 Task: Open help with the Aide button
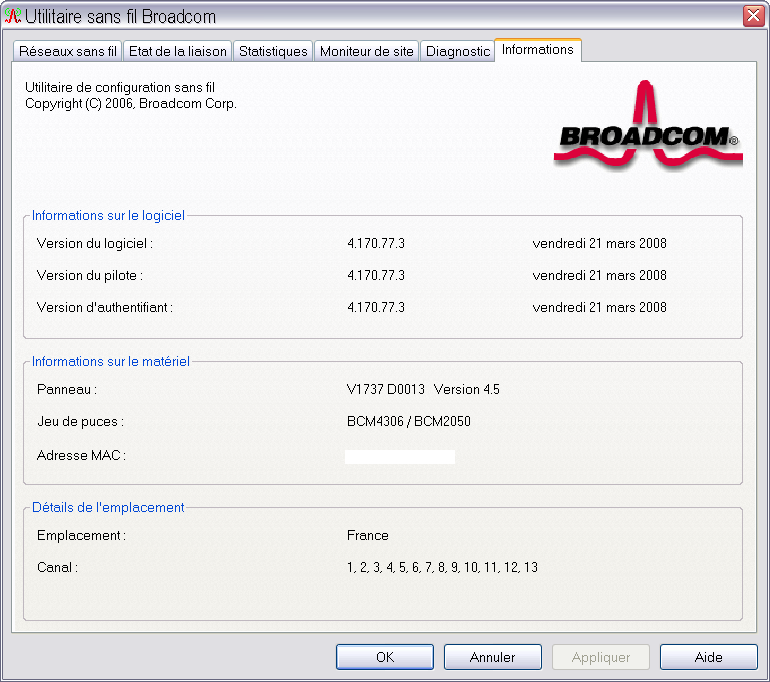tap(708, 657)
